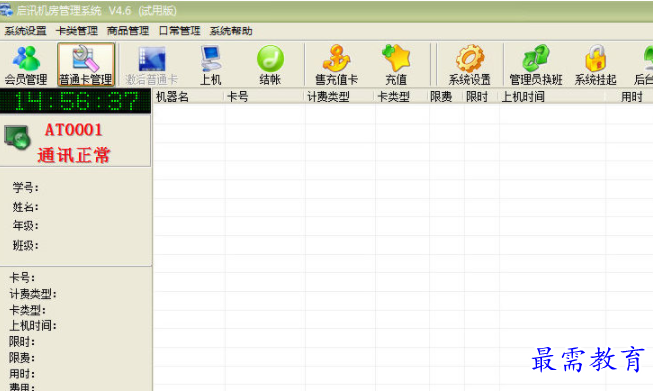Image resolution: width=653 pixels, height=391 pixels.
Task: Open the 商品管理 menu
Action: point(128,31)
